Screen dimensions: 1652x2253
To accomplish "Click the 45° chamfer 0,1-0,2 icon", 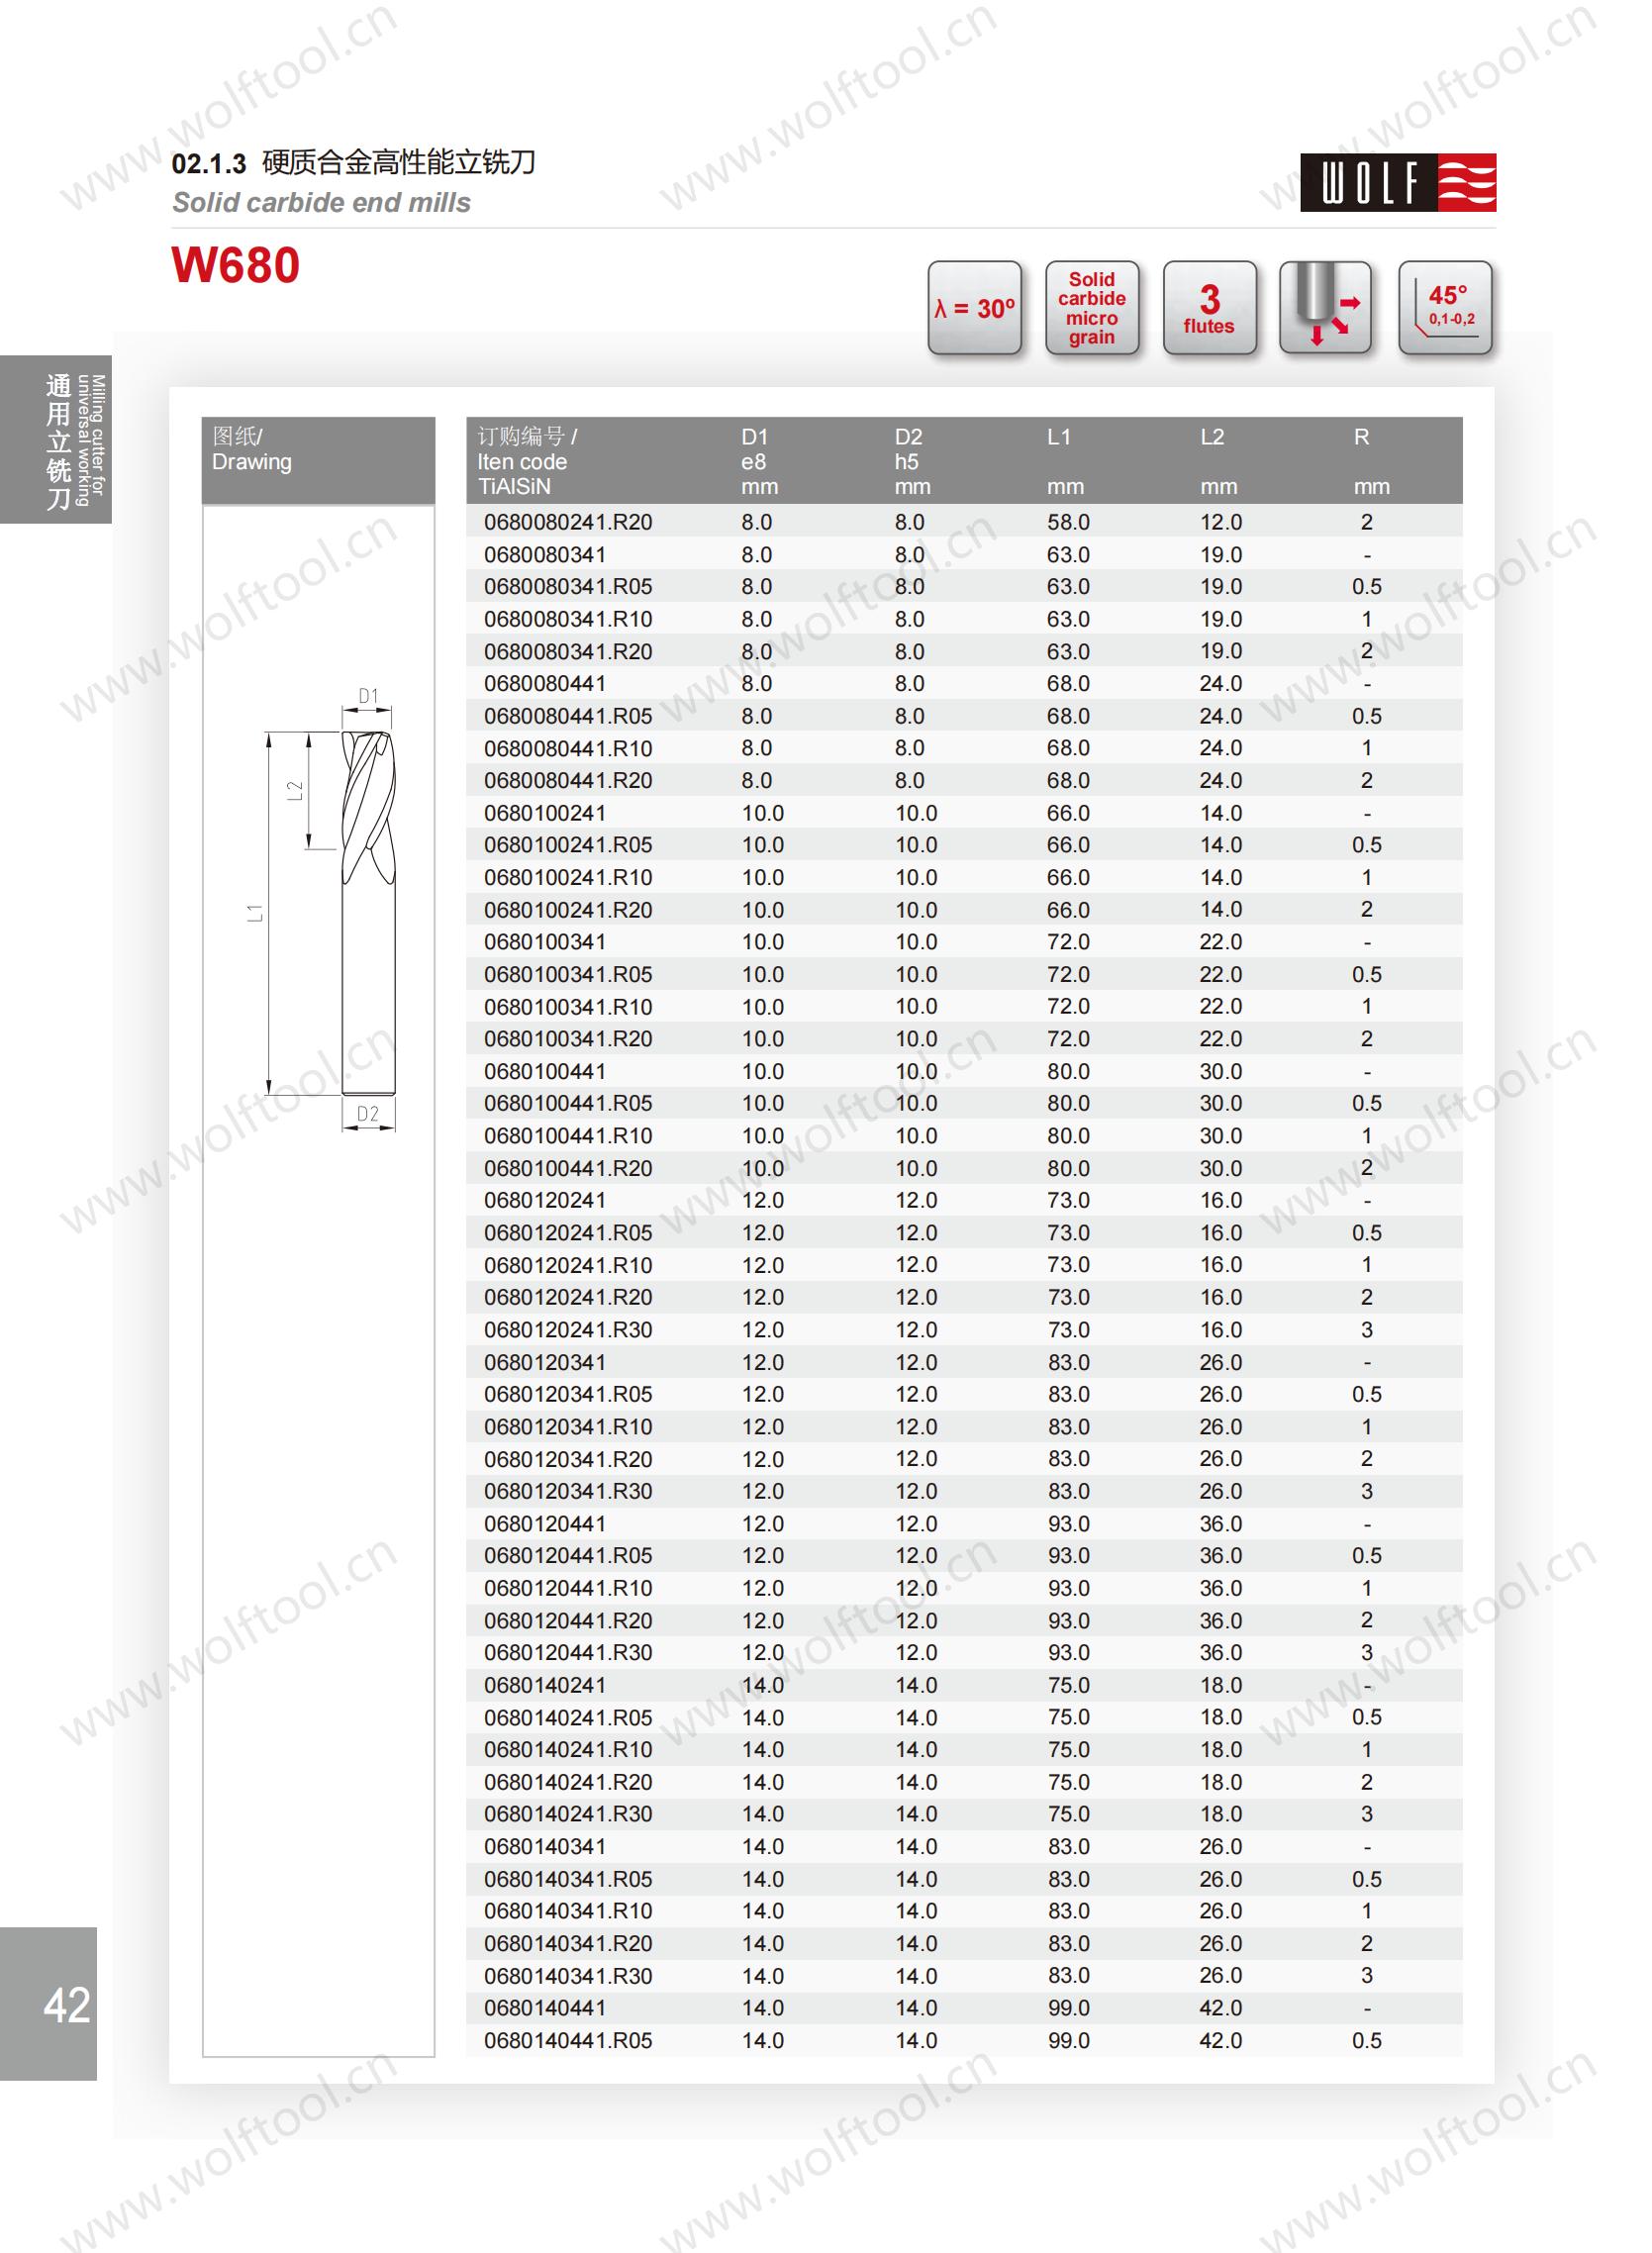I will pos(1445,308).
